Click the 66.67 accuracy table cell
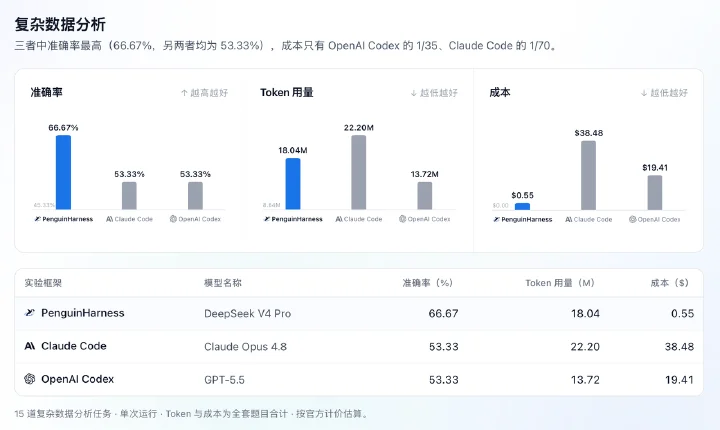720x430 pixels. [444, 313]
